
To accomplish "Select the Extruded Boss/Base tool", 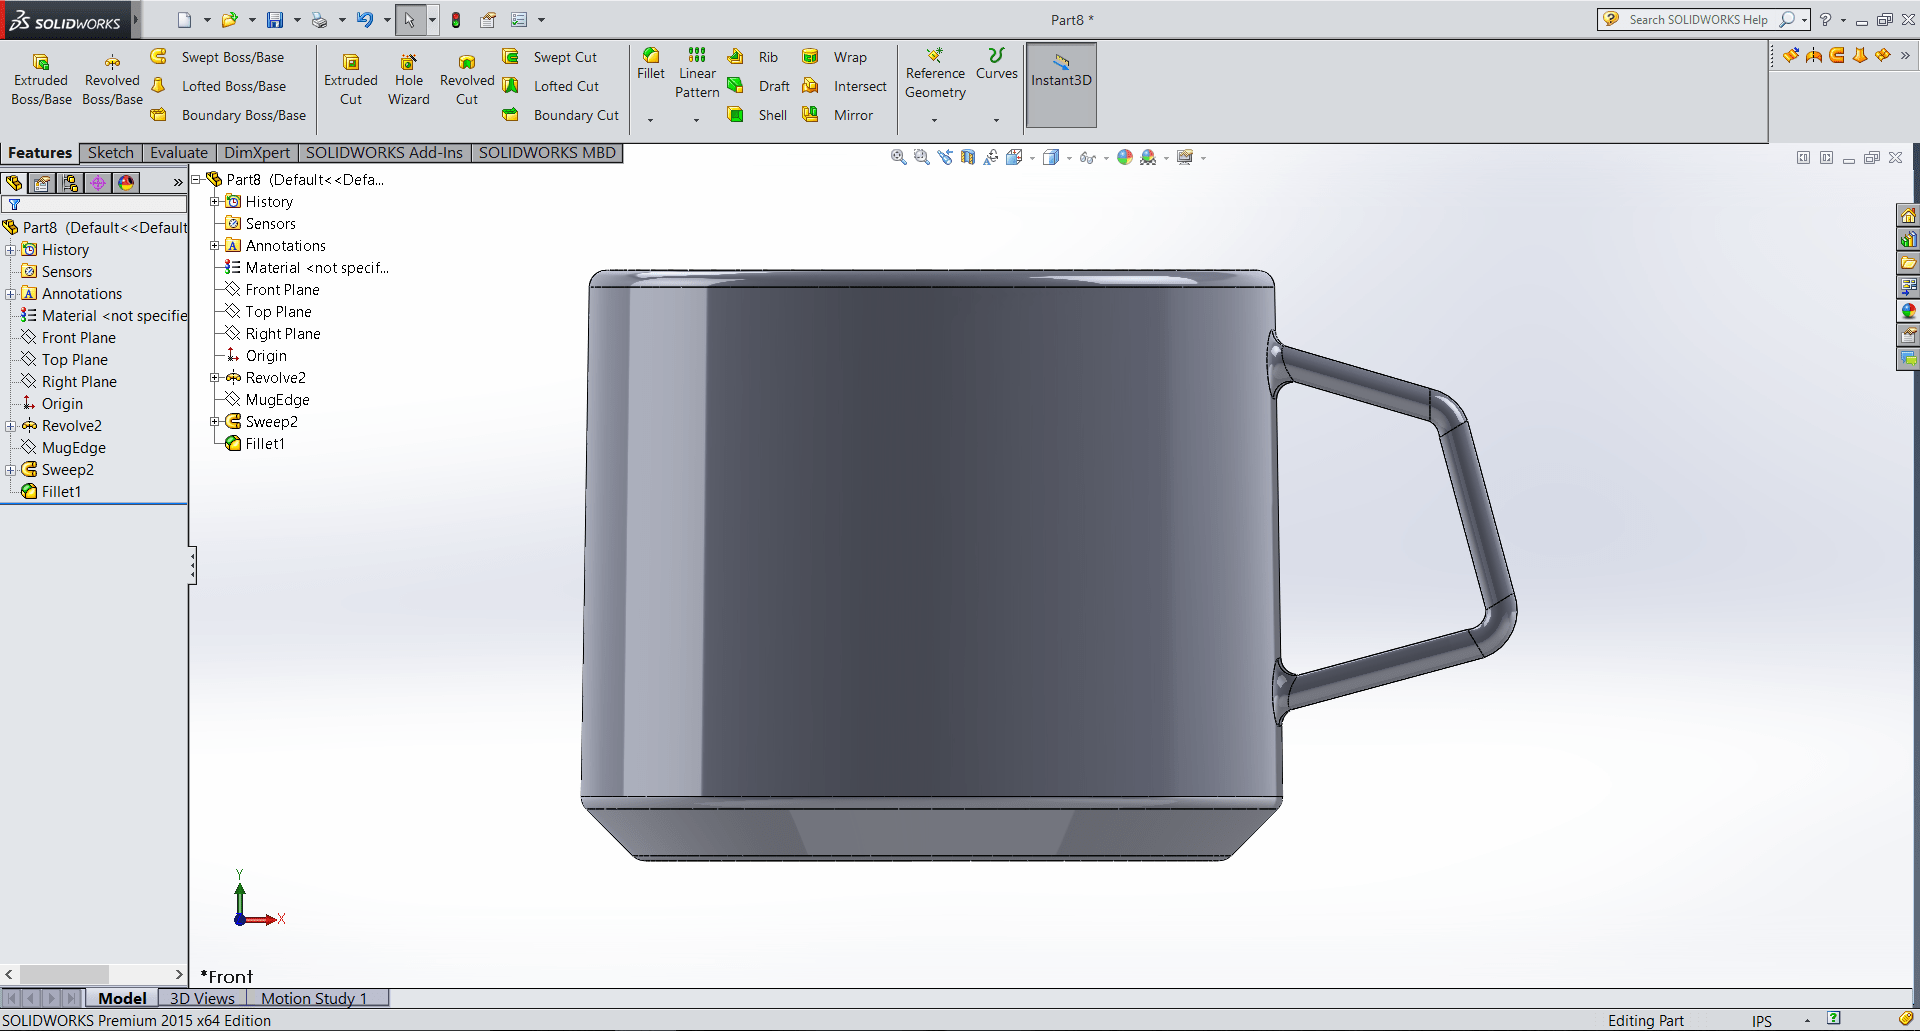I will pos(41,79).
